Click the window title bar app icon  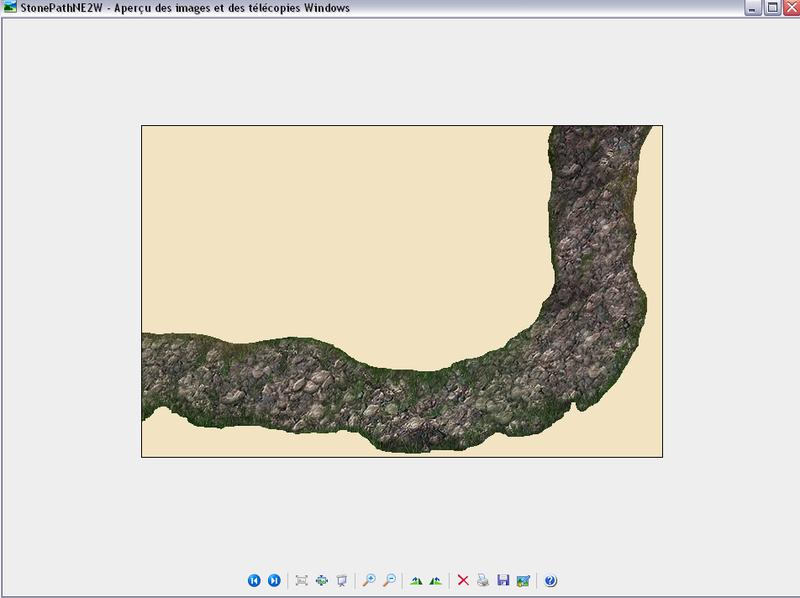(x=10, y=7)
